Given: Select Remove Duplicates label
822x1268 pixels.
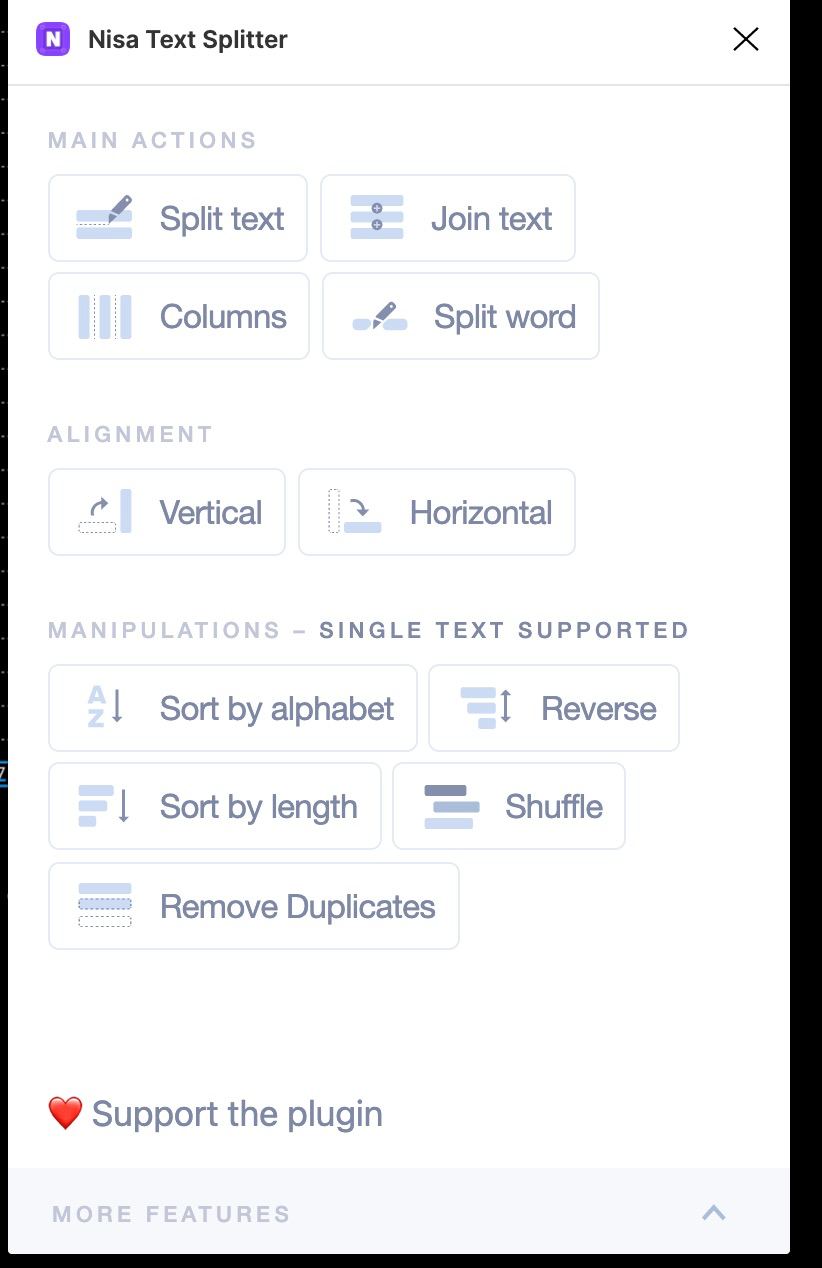Looking at the screenshot, I should click(298, 907).
